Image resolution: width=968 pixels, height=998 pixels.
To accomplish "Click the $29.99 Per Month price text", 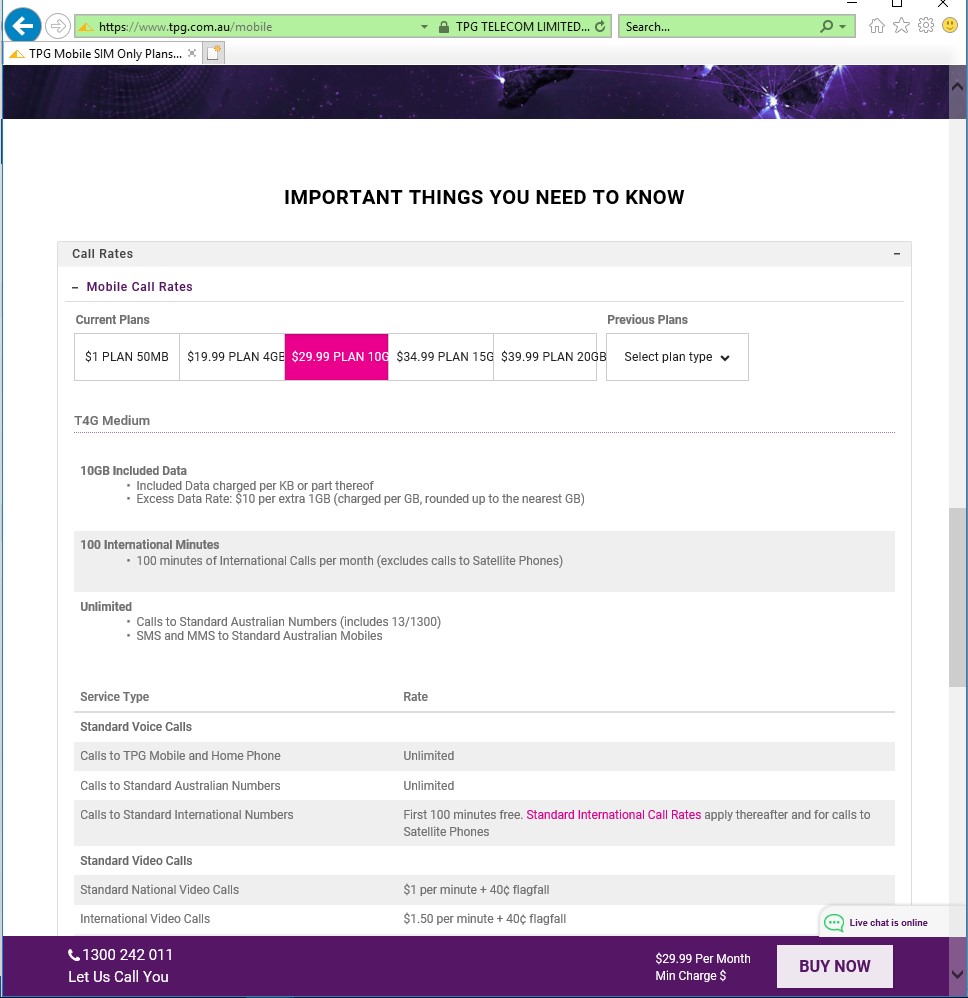I will click(703, 959).
